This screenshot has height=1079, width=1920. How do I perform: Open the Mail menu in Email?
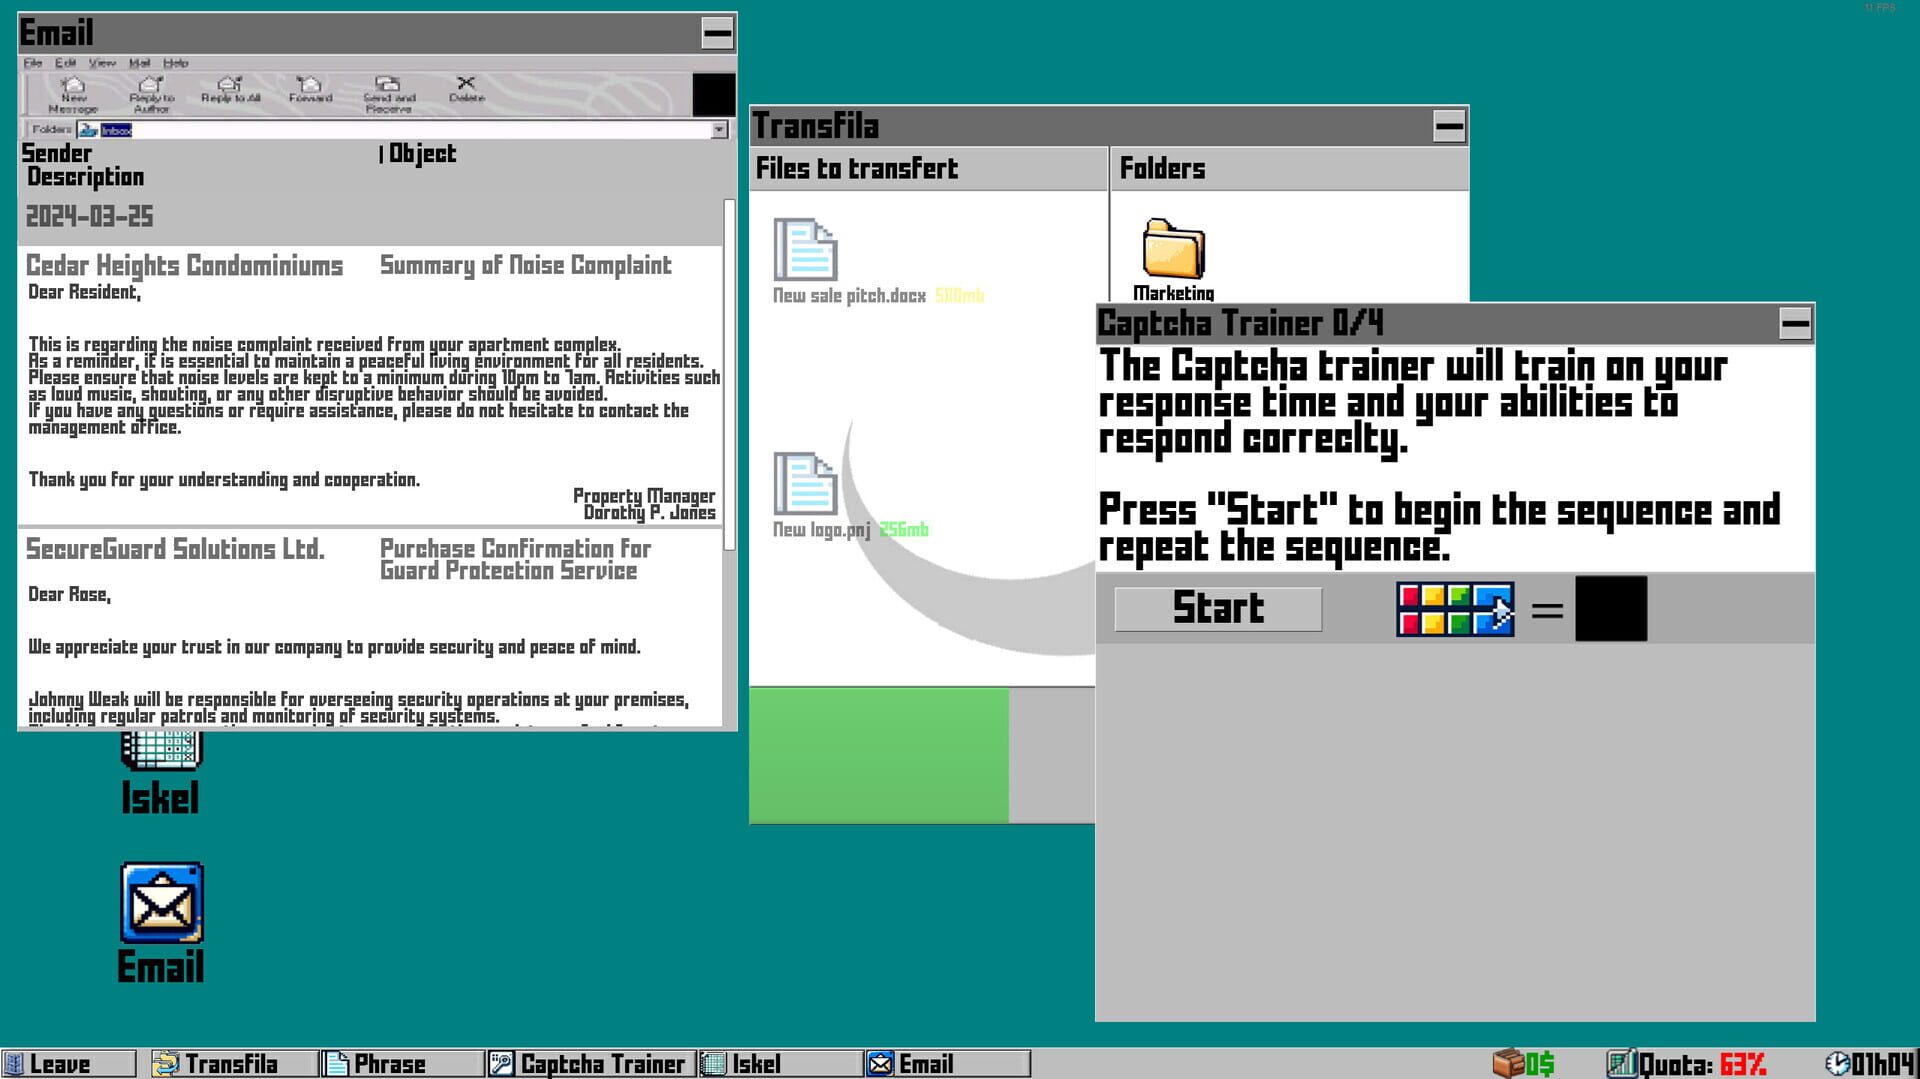[x=140, y=63]
